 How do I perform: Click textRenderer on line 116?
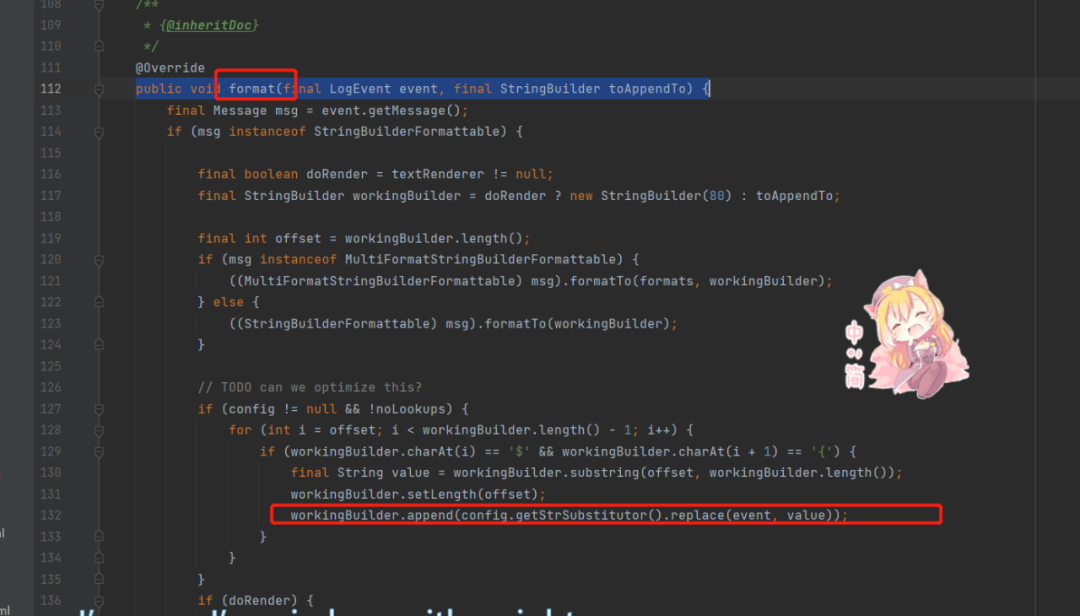tap(437, 174)
